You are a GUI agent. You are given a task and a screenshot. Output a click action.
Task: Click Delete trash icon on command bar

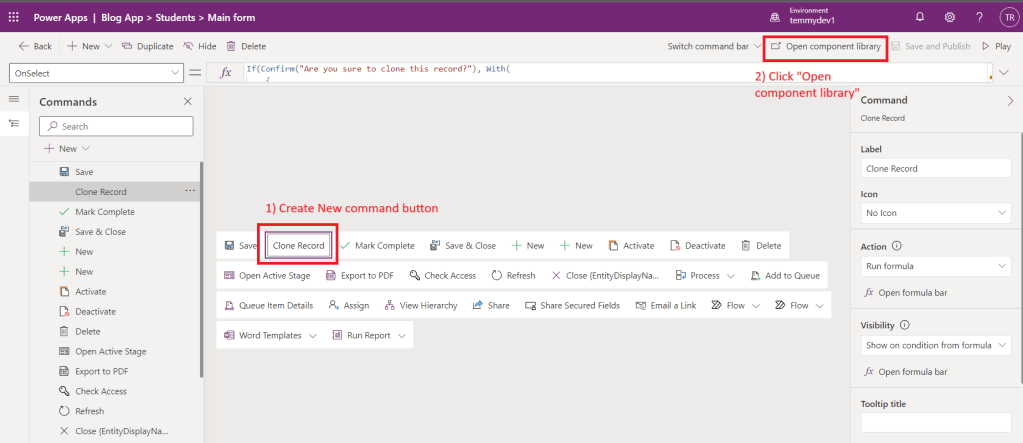tap(746, 245)
